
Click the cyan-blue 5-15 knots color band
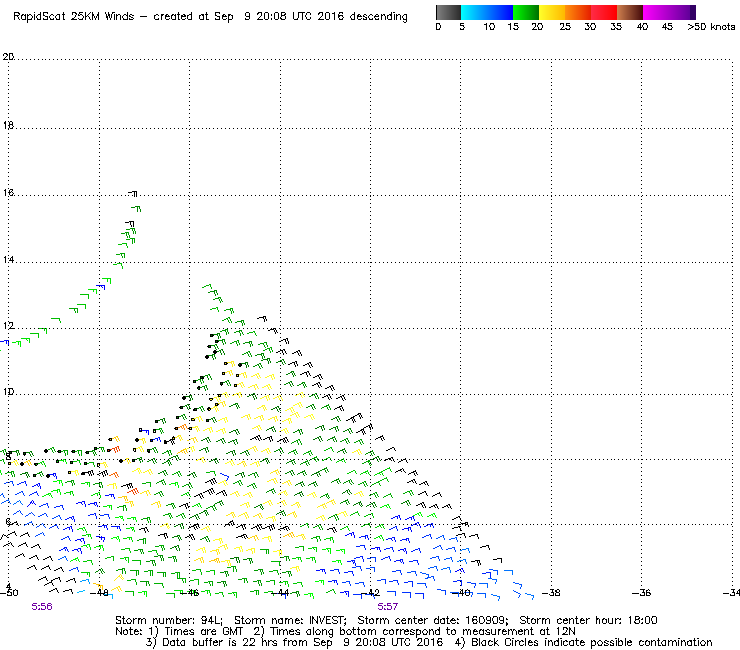(x=487, y=12)
